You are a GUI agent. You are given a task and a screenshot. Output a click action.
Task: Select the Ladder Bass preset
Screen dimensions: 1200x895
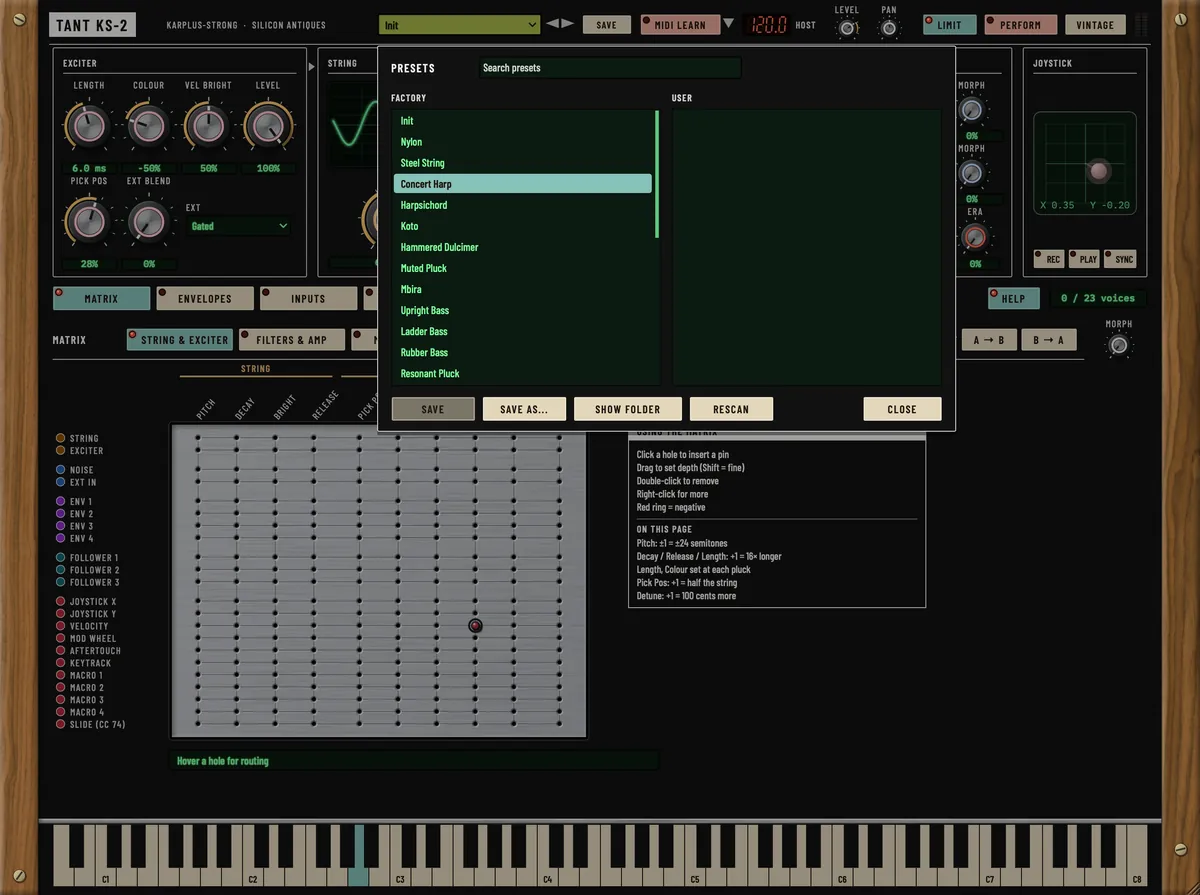tap(523, 331)
